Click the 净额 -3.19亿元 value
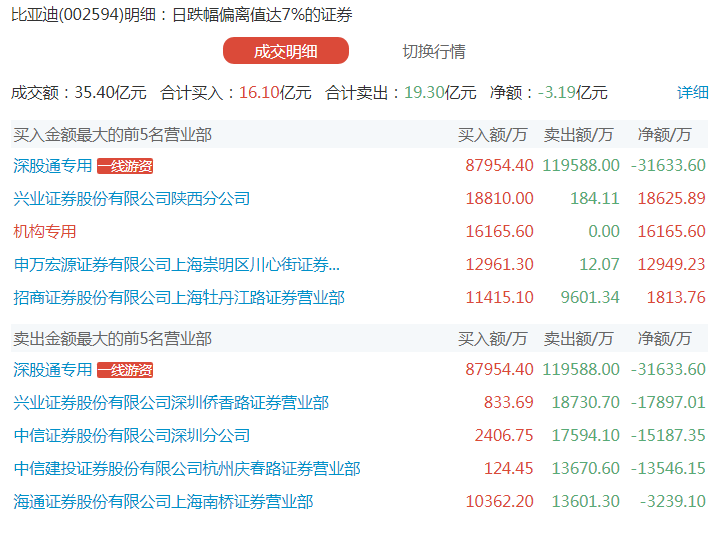This screenshot has height=536, width=719. (549, 93)
